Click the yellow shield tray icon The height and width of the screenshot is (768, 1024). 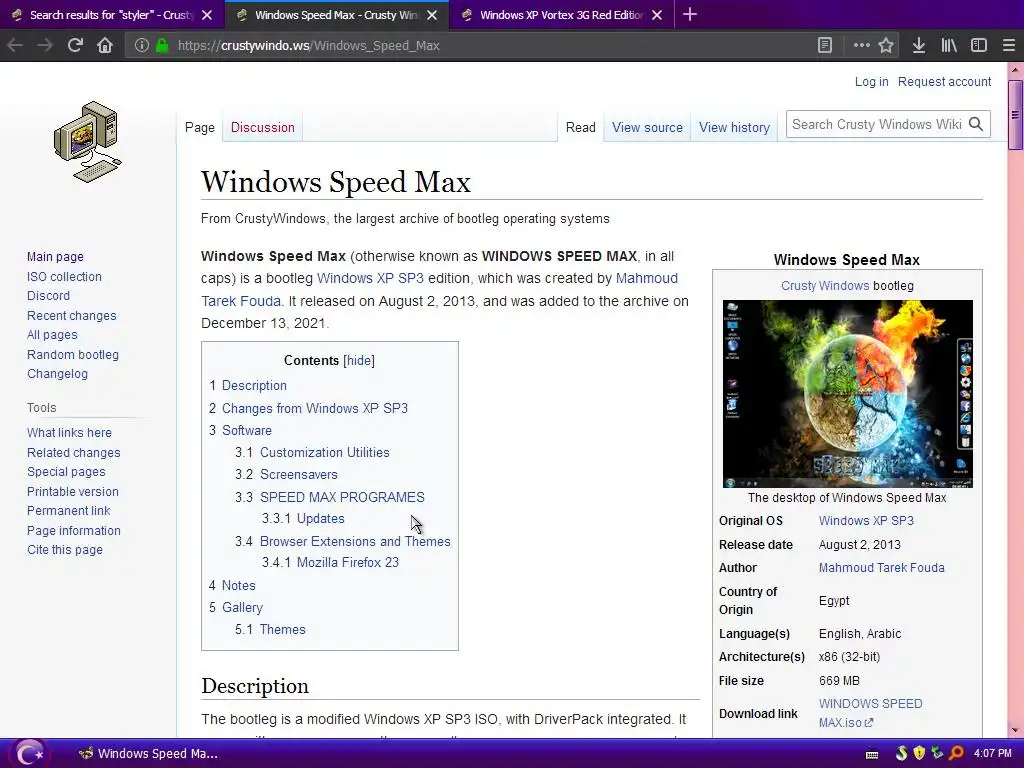pyautogui.click(x=920, y=754)
